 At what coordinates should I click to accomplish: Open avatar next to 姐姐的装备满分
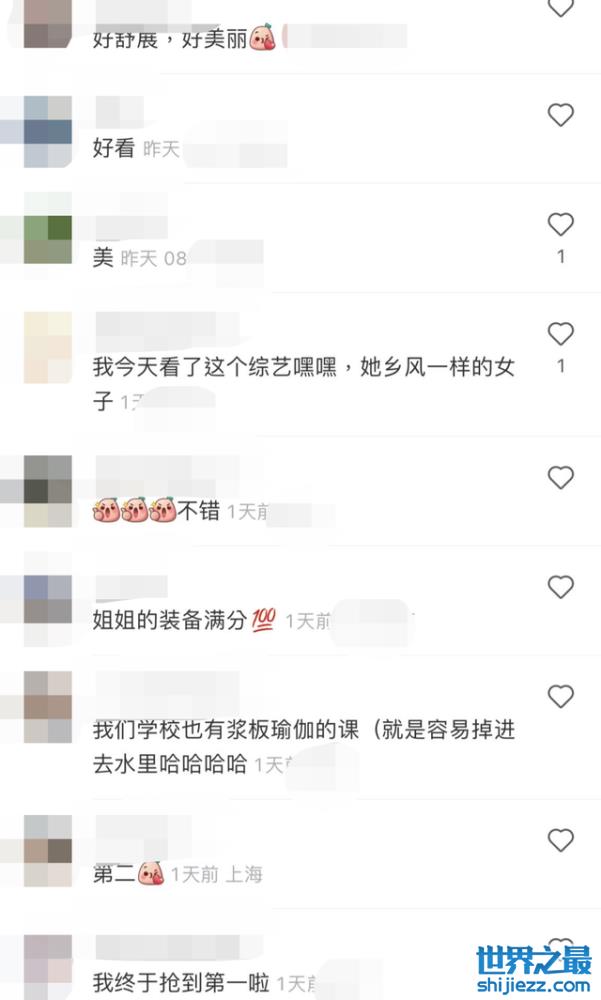48,599
